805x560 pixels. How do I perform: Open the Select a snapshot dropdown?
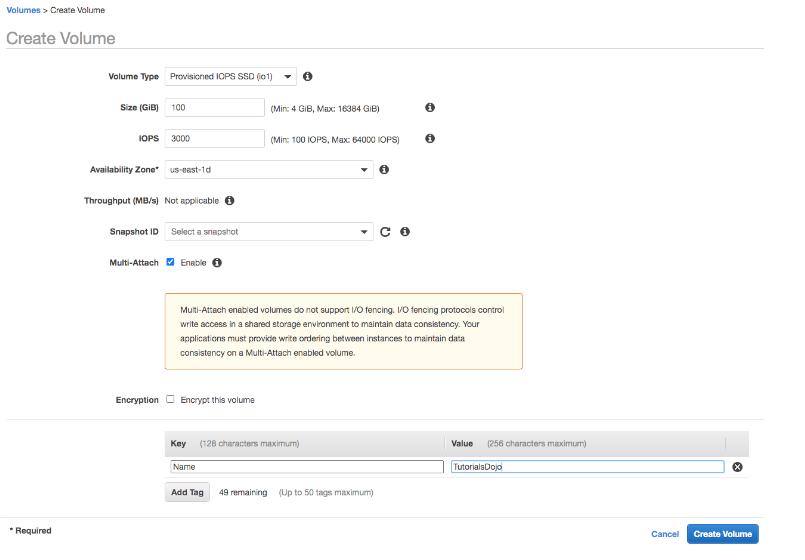[x=269, y=232]
